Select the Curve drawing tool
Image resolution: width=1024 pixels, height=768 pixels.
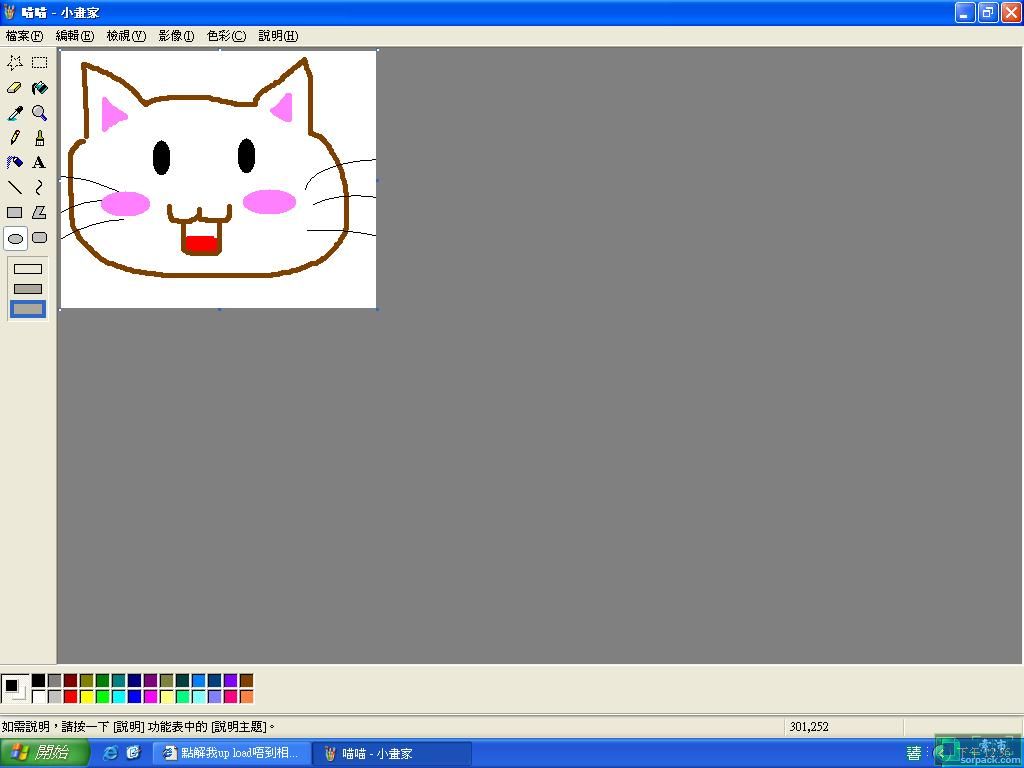coord(39,187)
